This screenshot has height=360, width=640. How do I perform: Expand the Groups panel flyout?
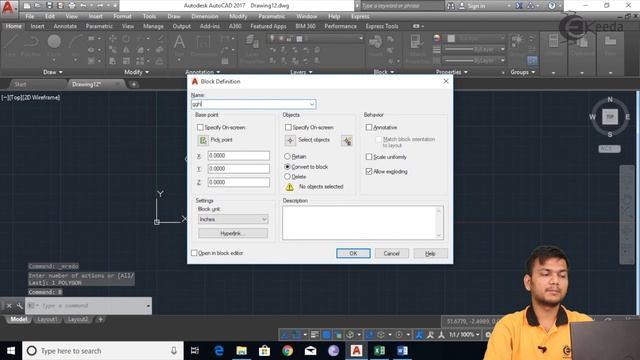[x=523, y=72]
